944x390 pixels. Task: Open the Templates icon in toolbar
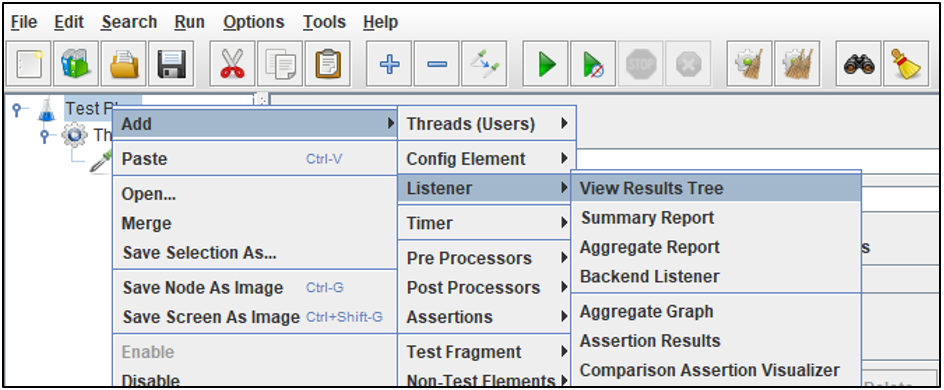click(x=76, y=64)
